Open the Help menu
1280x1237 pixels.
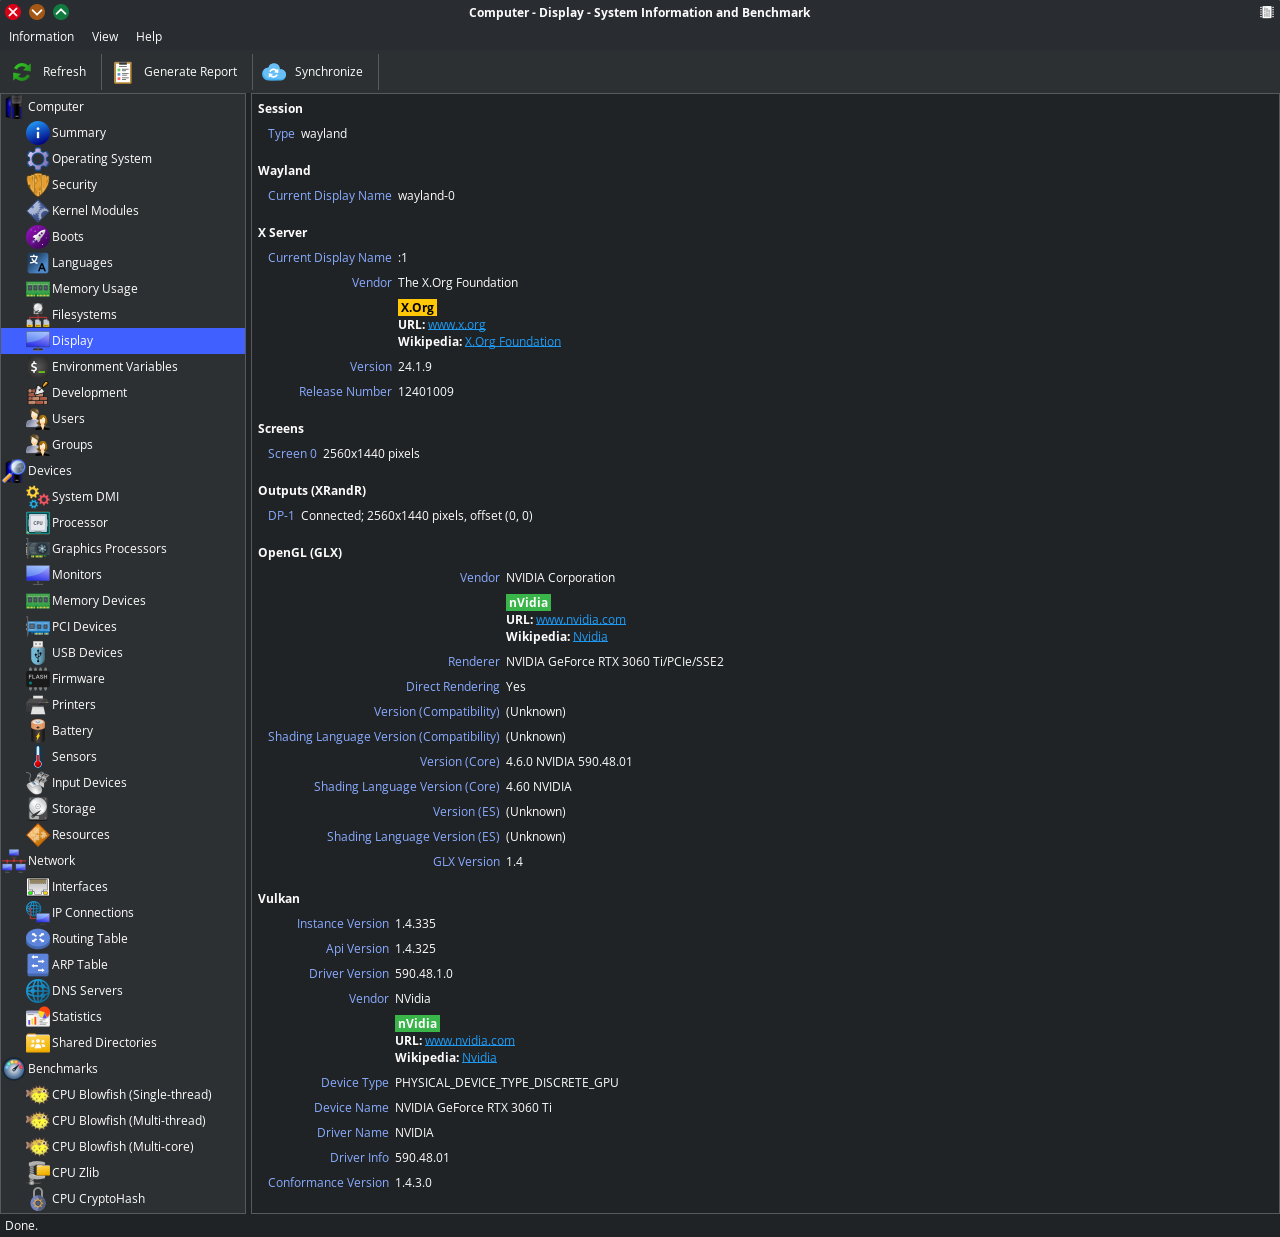click(149, 37)
